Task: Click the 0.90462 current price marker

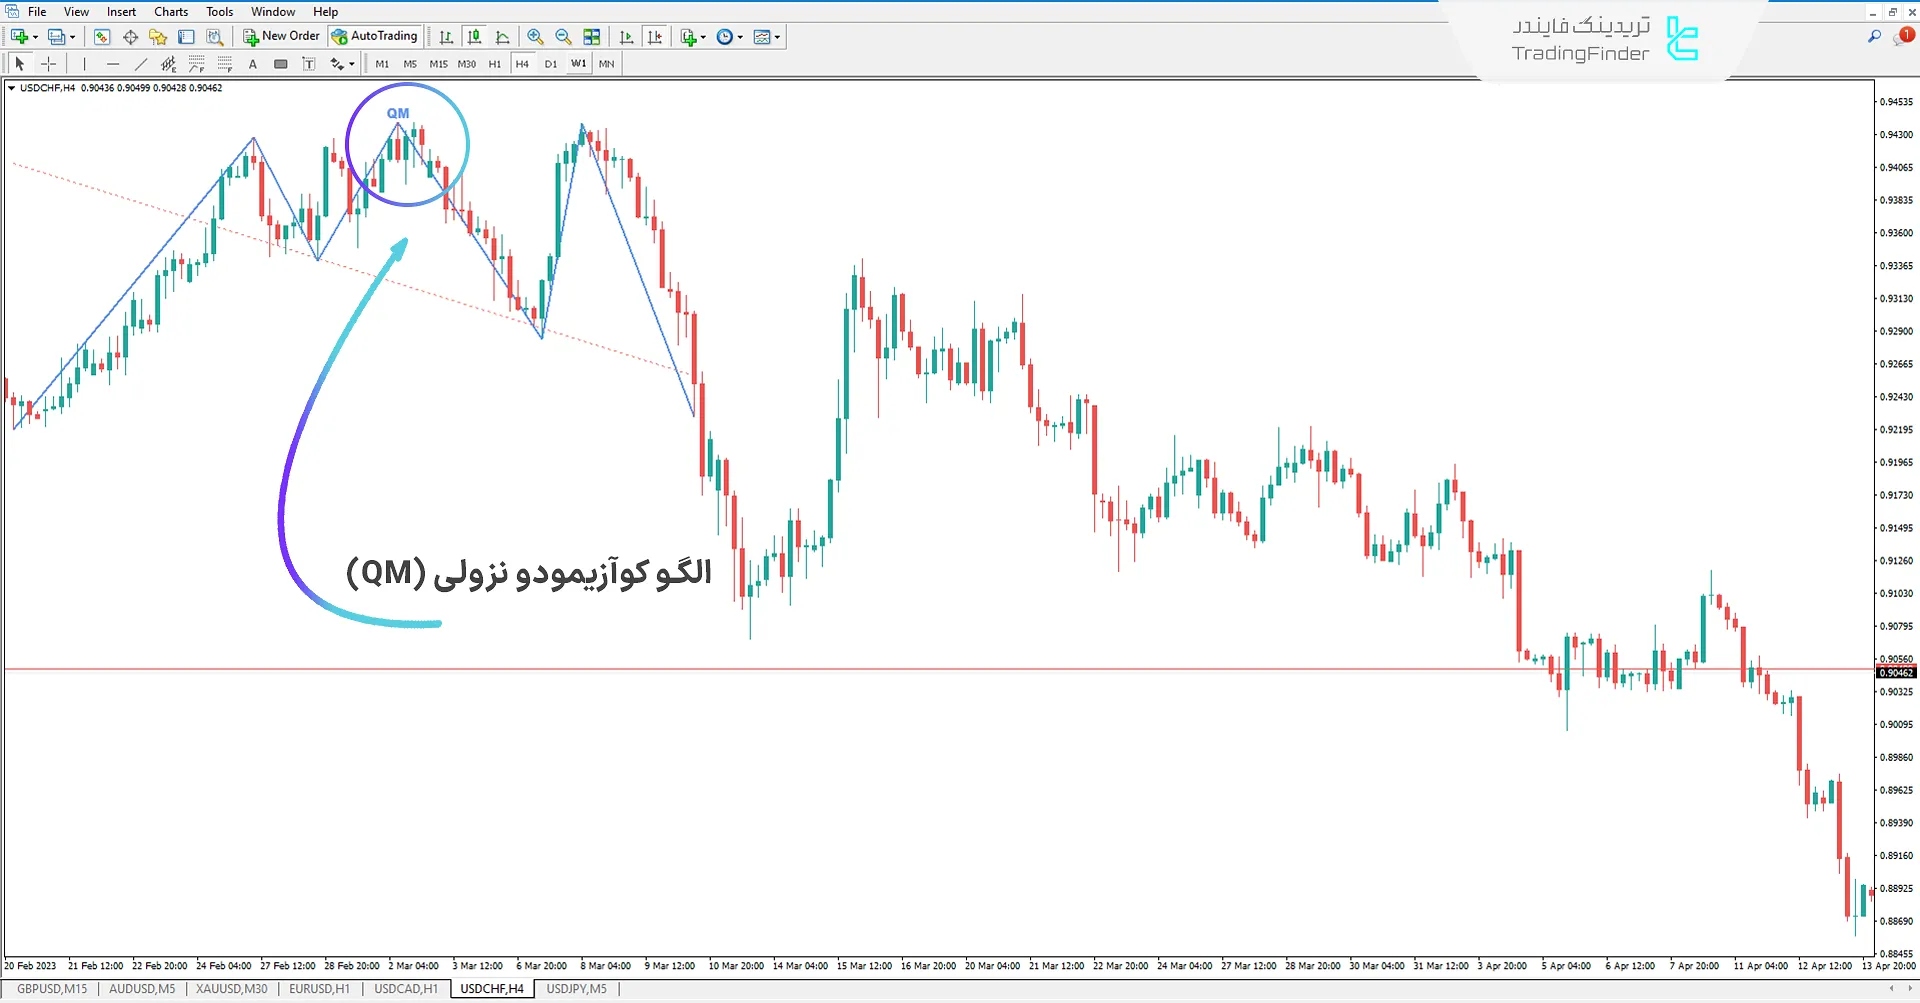Action: coord(1895,673)
